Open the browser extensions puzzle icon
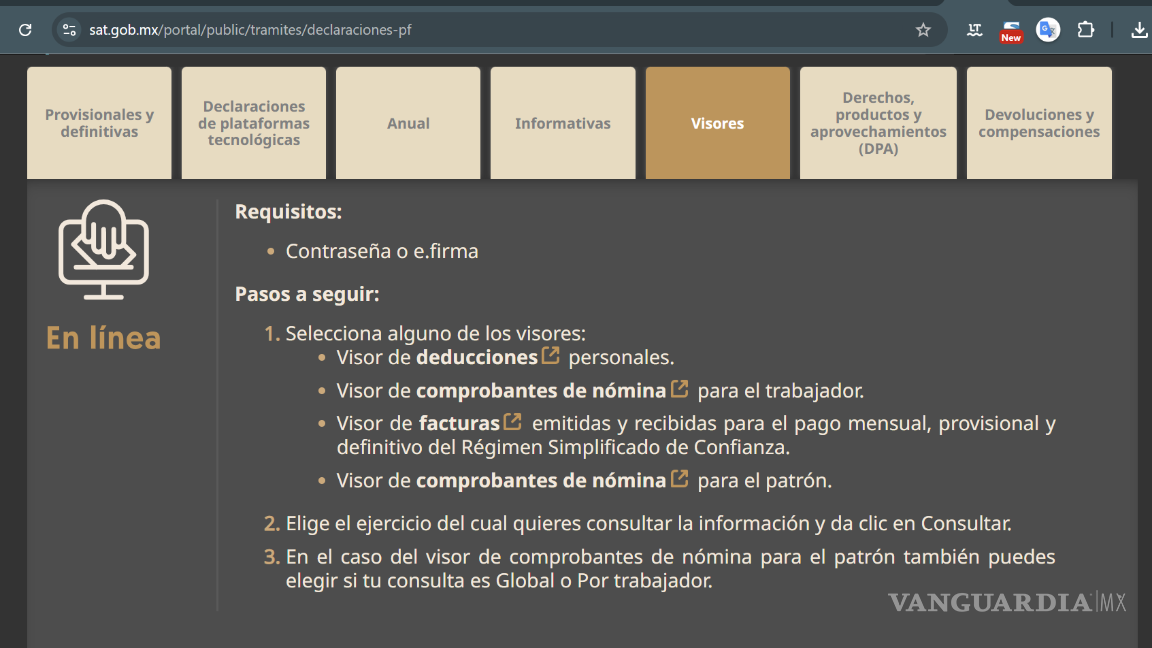The height and width of the screenshot is (648, 1152). coord(1085,30)
